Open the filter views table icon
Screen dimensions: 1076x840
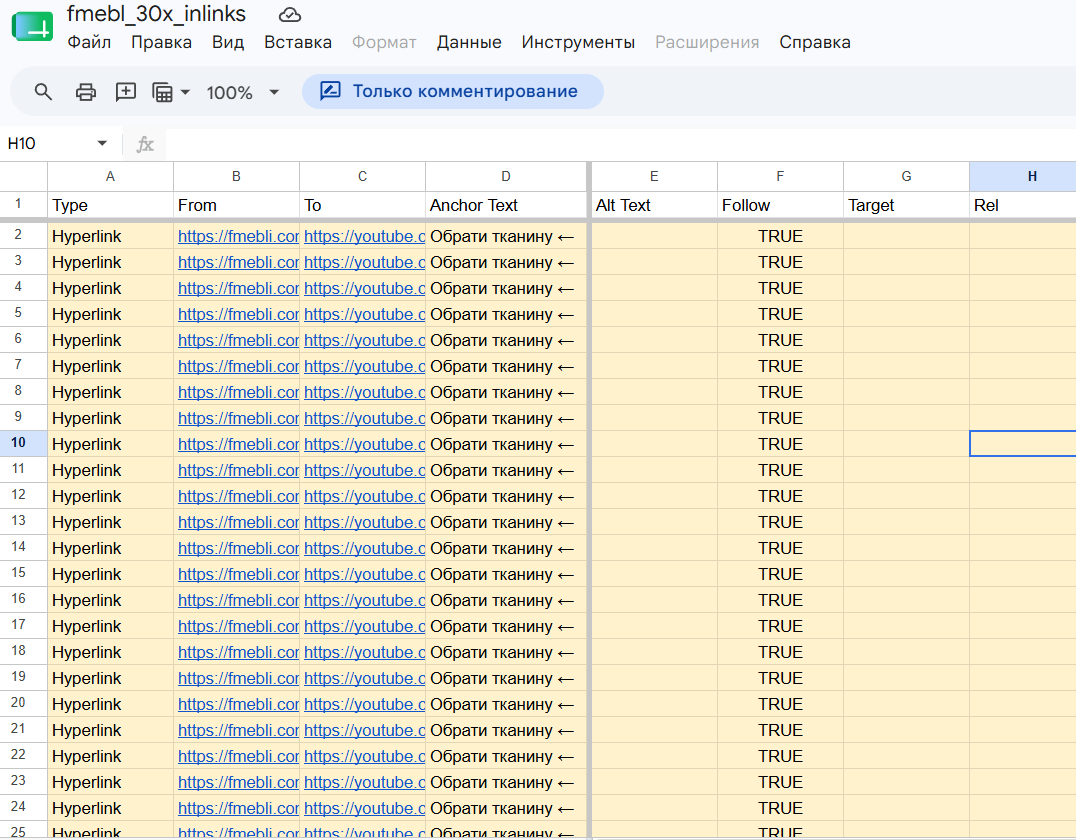(163, 92)
